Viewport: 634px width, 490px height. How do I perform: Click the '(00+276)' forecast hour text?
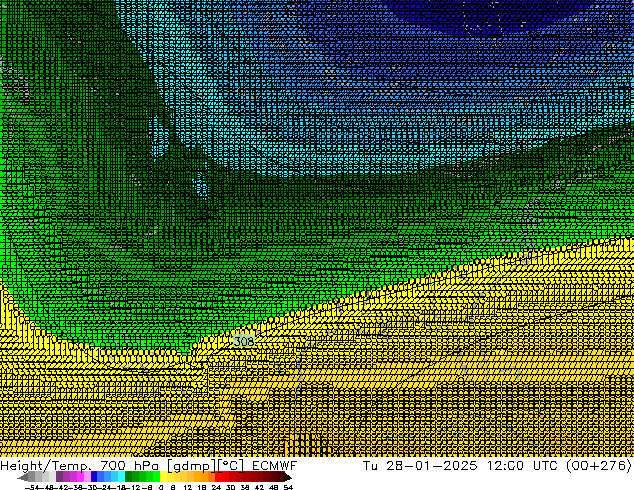(x=599, y=466)
